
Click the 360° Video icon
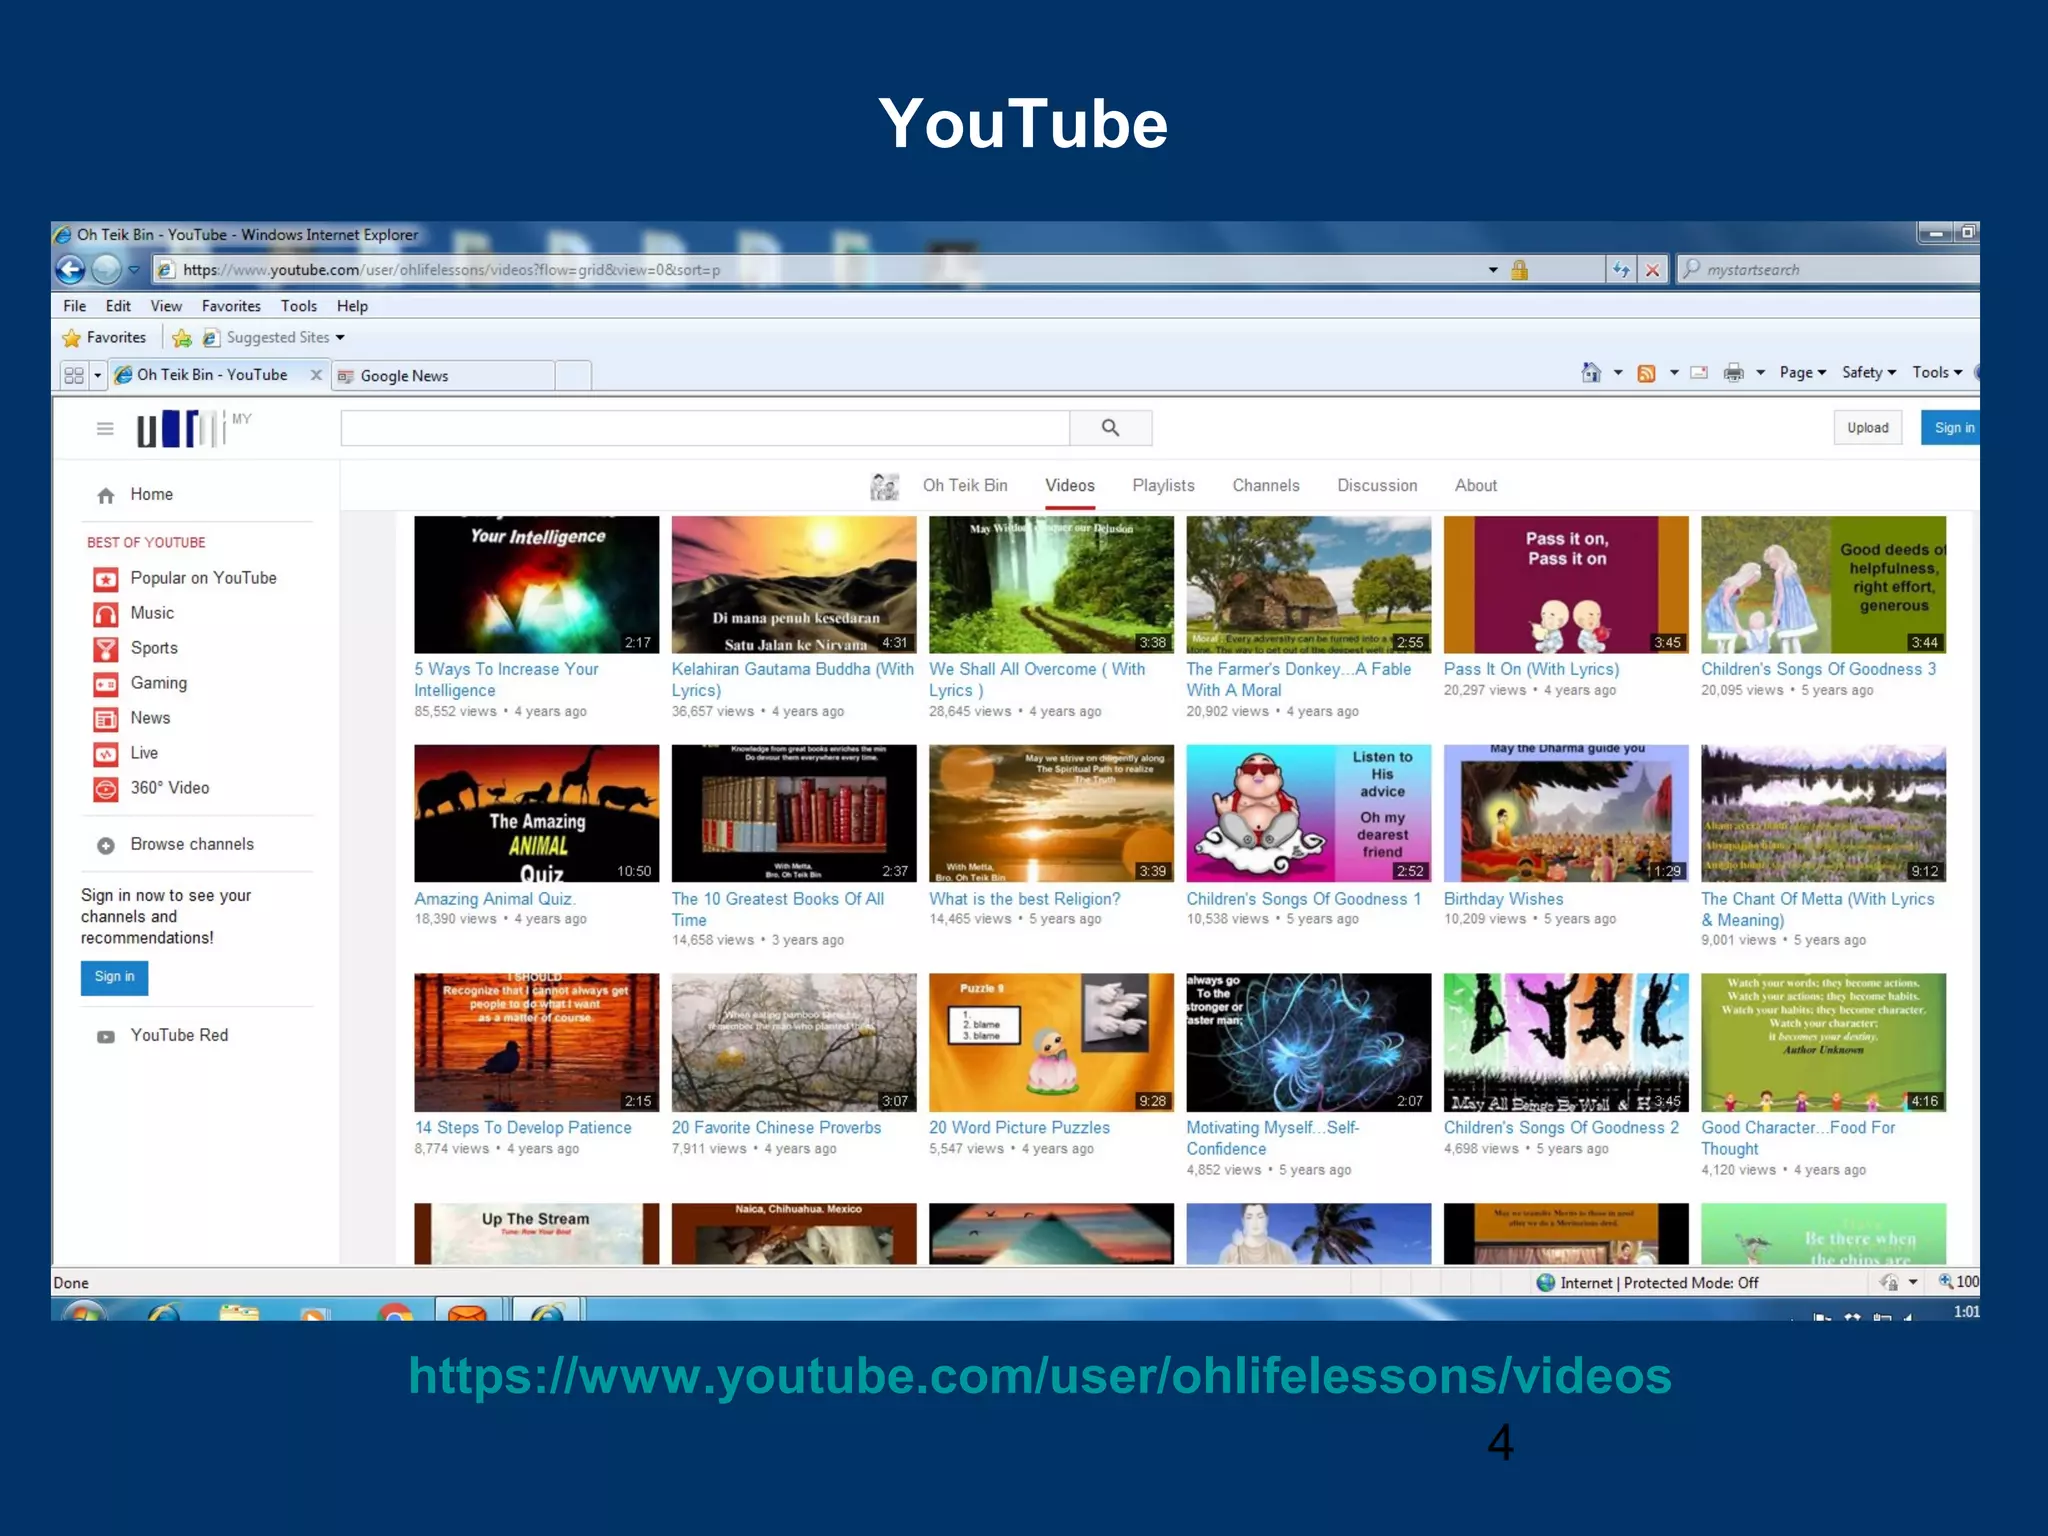(x=106, y=789)
